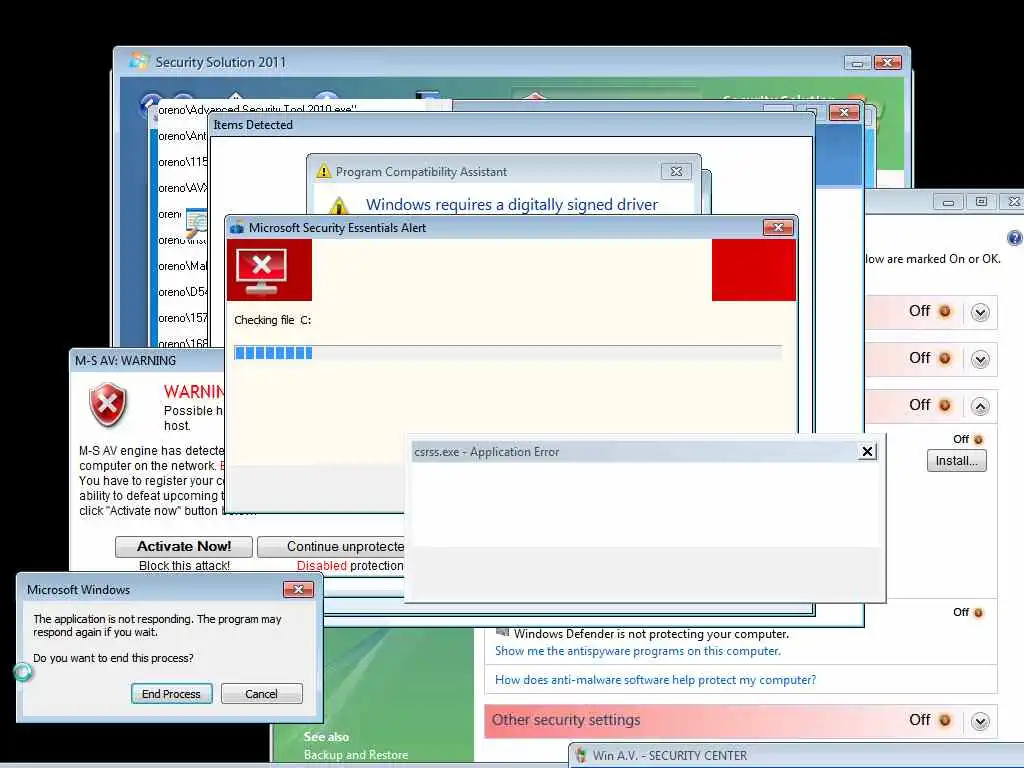
Task: Click the checking file progress bar
Action: click(x=507, y=353)
